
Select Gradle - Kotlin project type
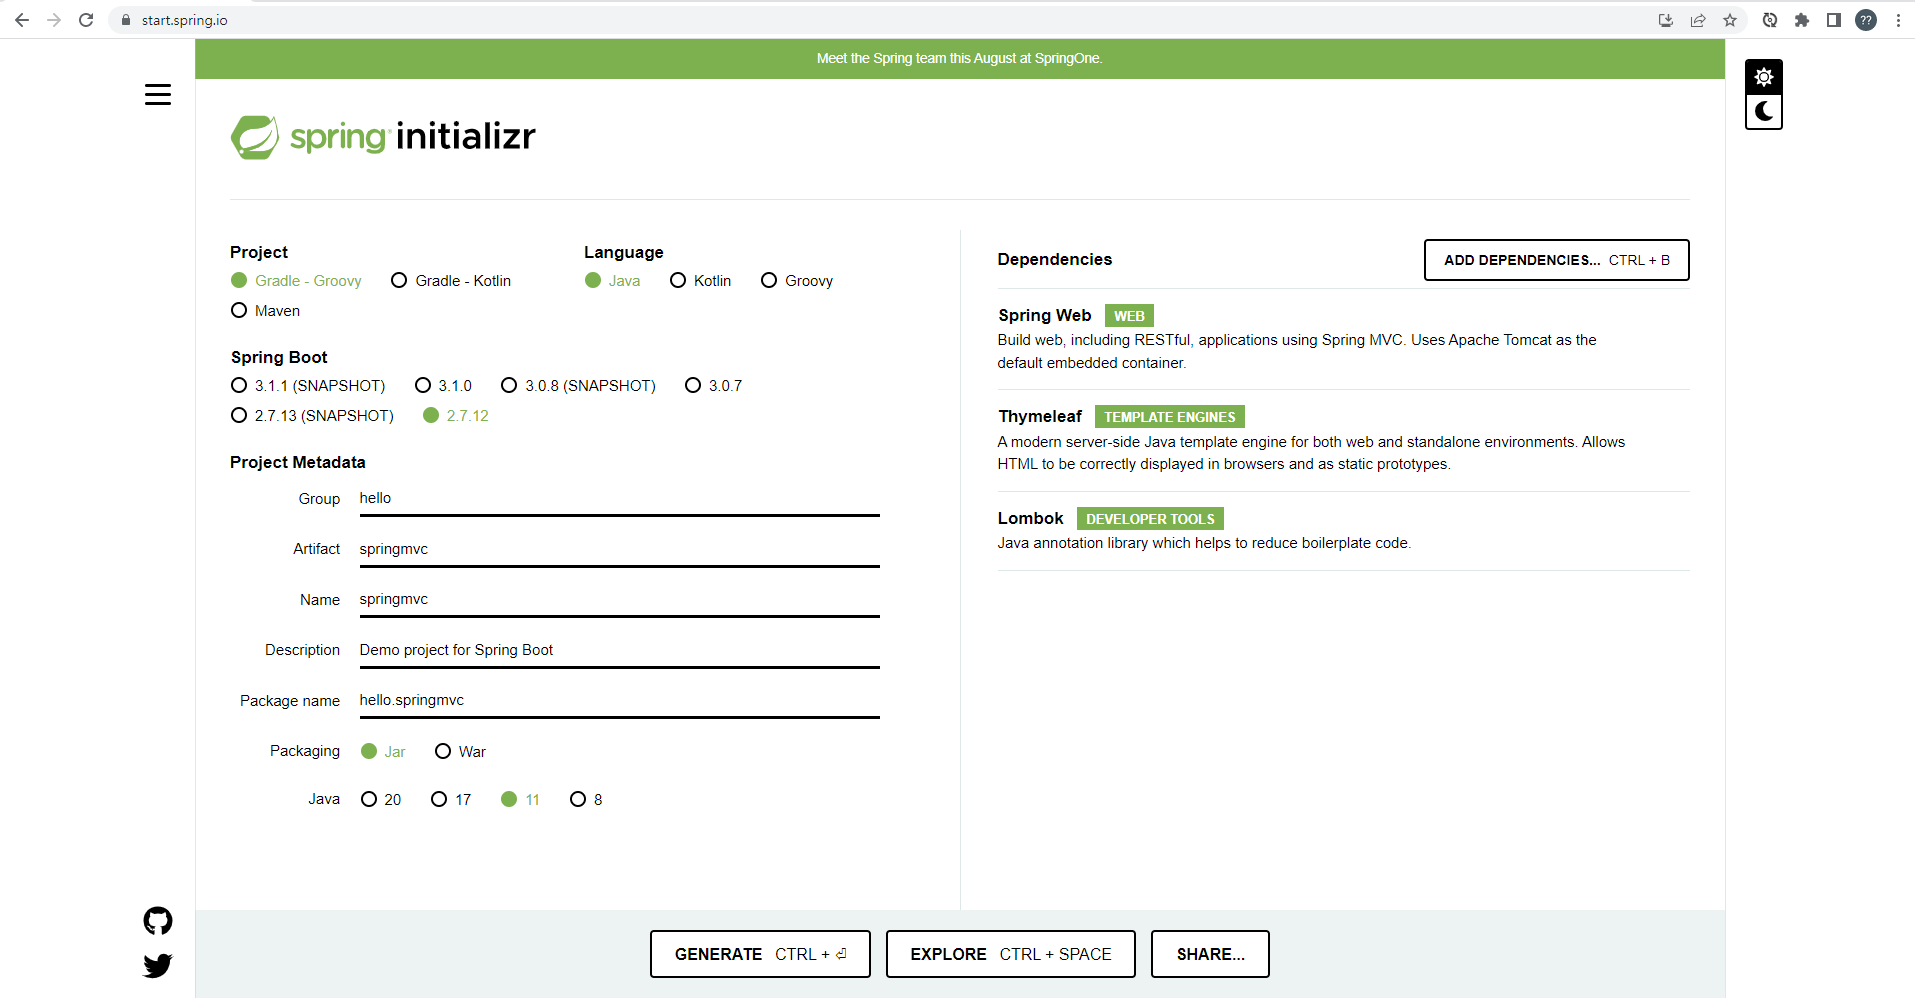(451, 281)
